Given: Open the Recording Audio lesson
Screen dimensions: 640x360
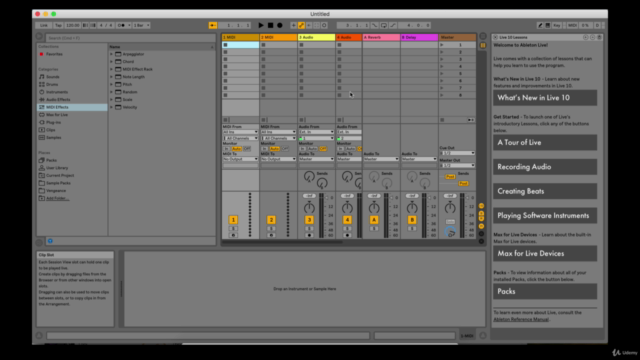Looking at the screenshot, I should point(545,167).
